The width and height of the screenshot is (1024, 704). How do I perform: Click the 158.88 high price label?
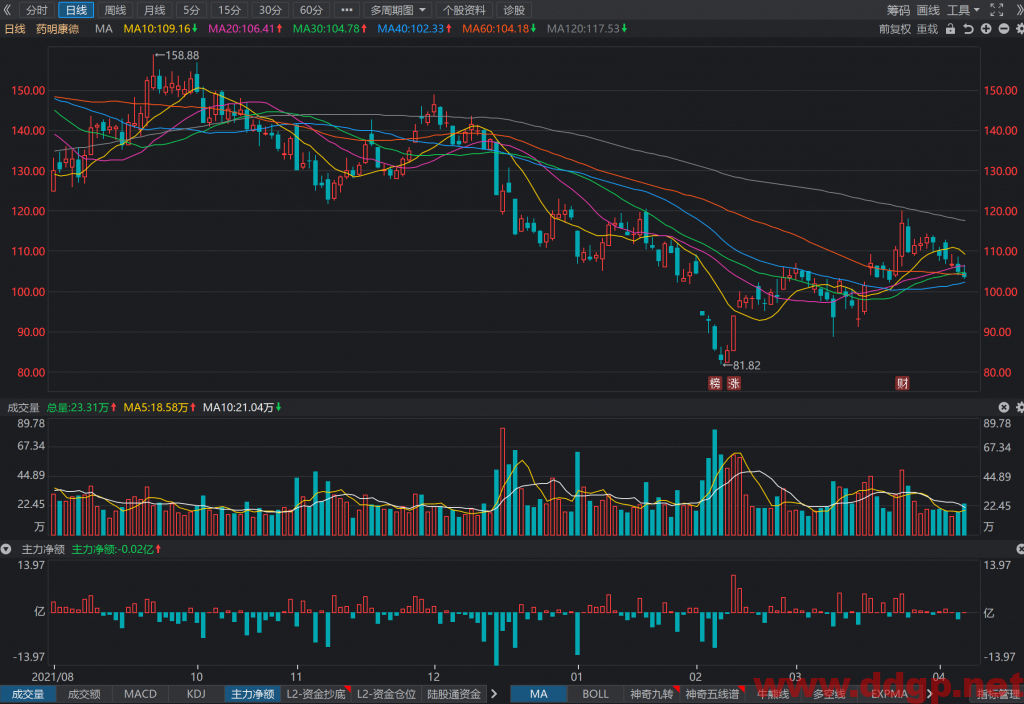(x=182, y=56)
